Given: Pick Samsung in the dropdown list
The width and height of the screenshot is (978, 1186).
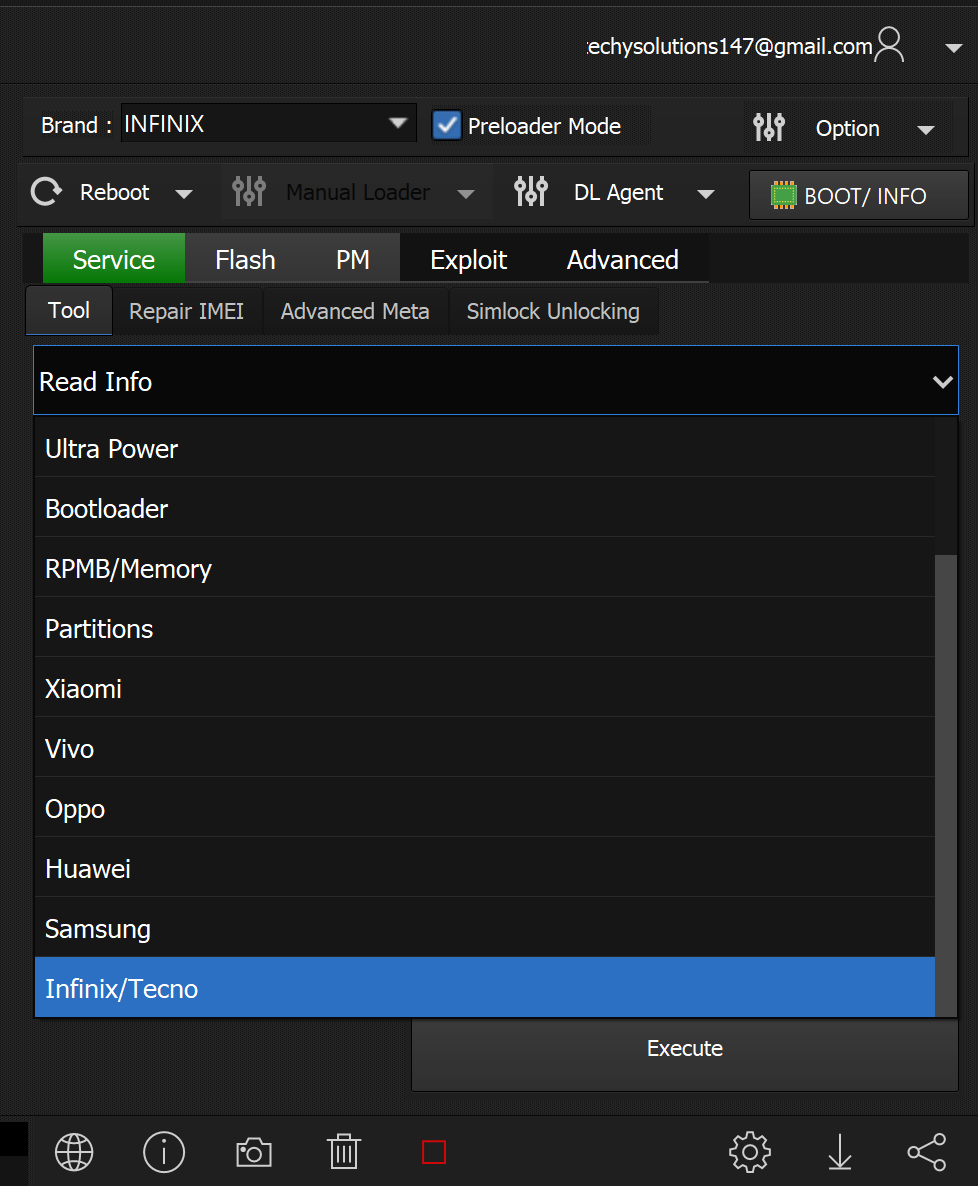Looking at the screenshot, I should (x=485, y=928).
